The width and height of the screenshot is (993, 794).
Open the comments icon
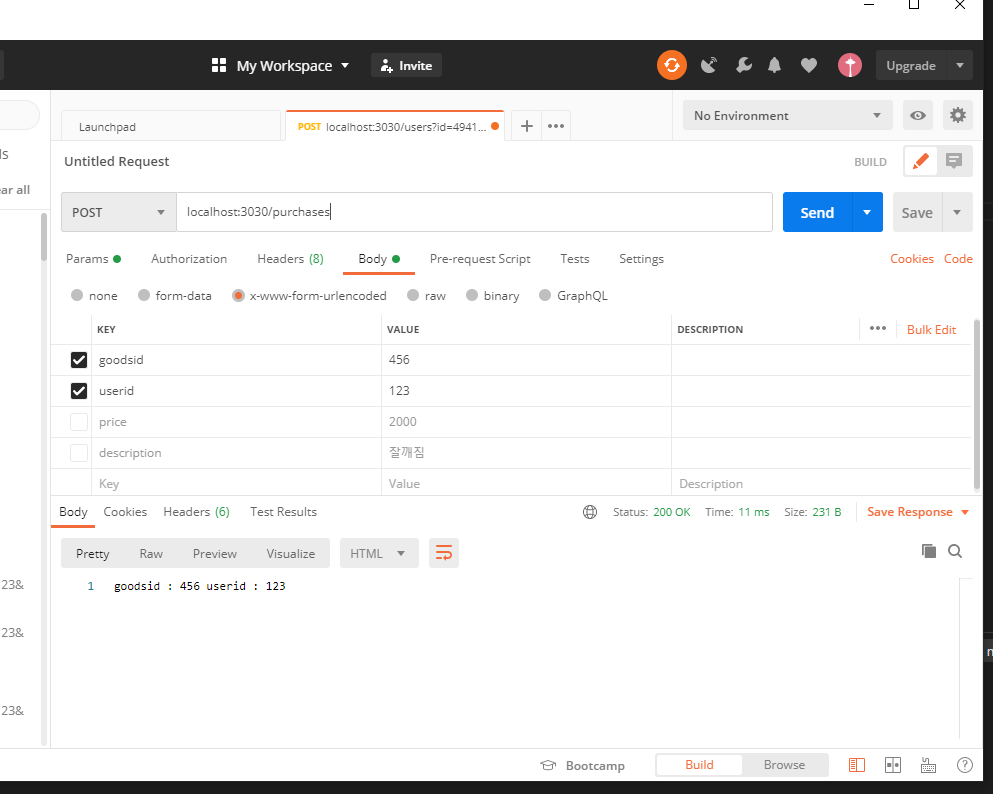coord(954,161)
